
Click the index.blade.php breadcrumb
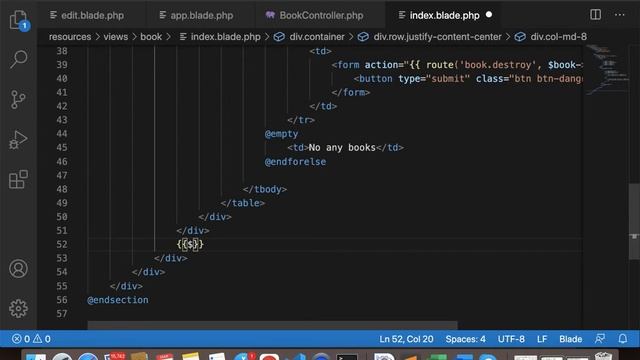point(220,37)
